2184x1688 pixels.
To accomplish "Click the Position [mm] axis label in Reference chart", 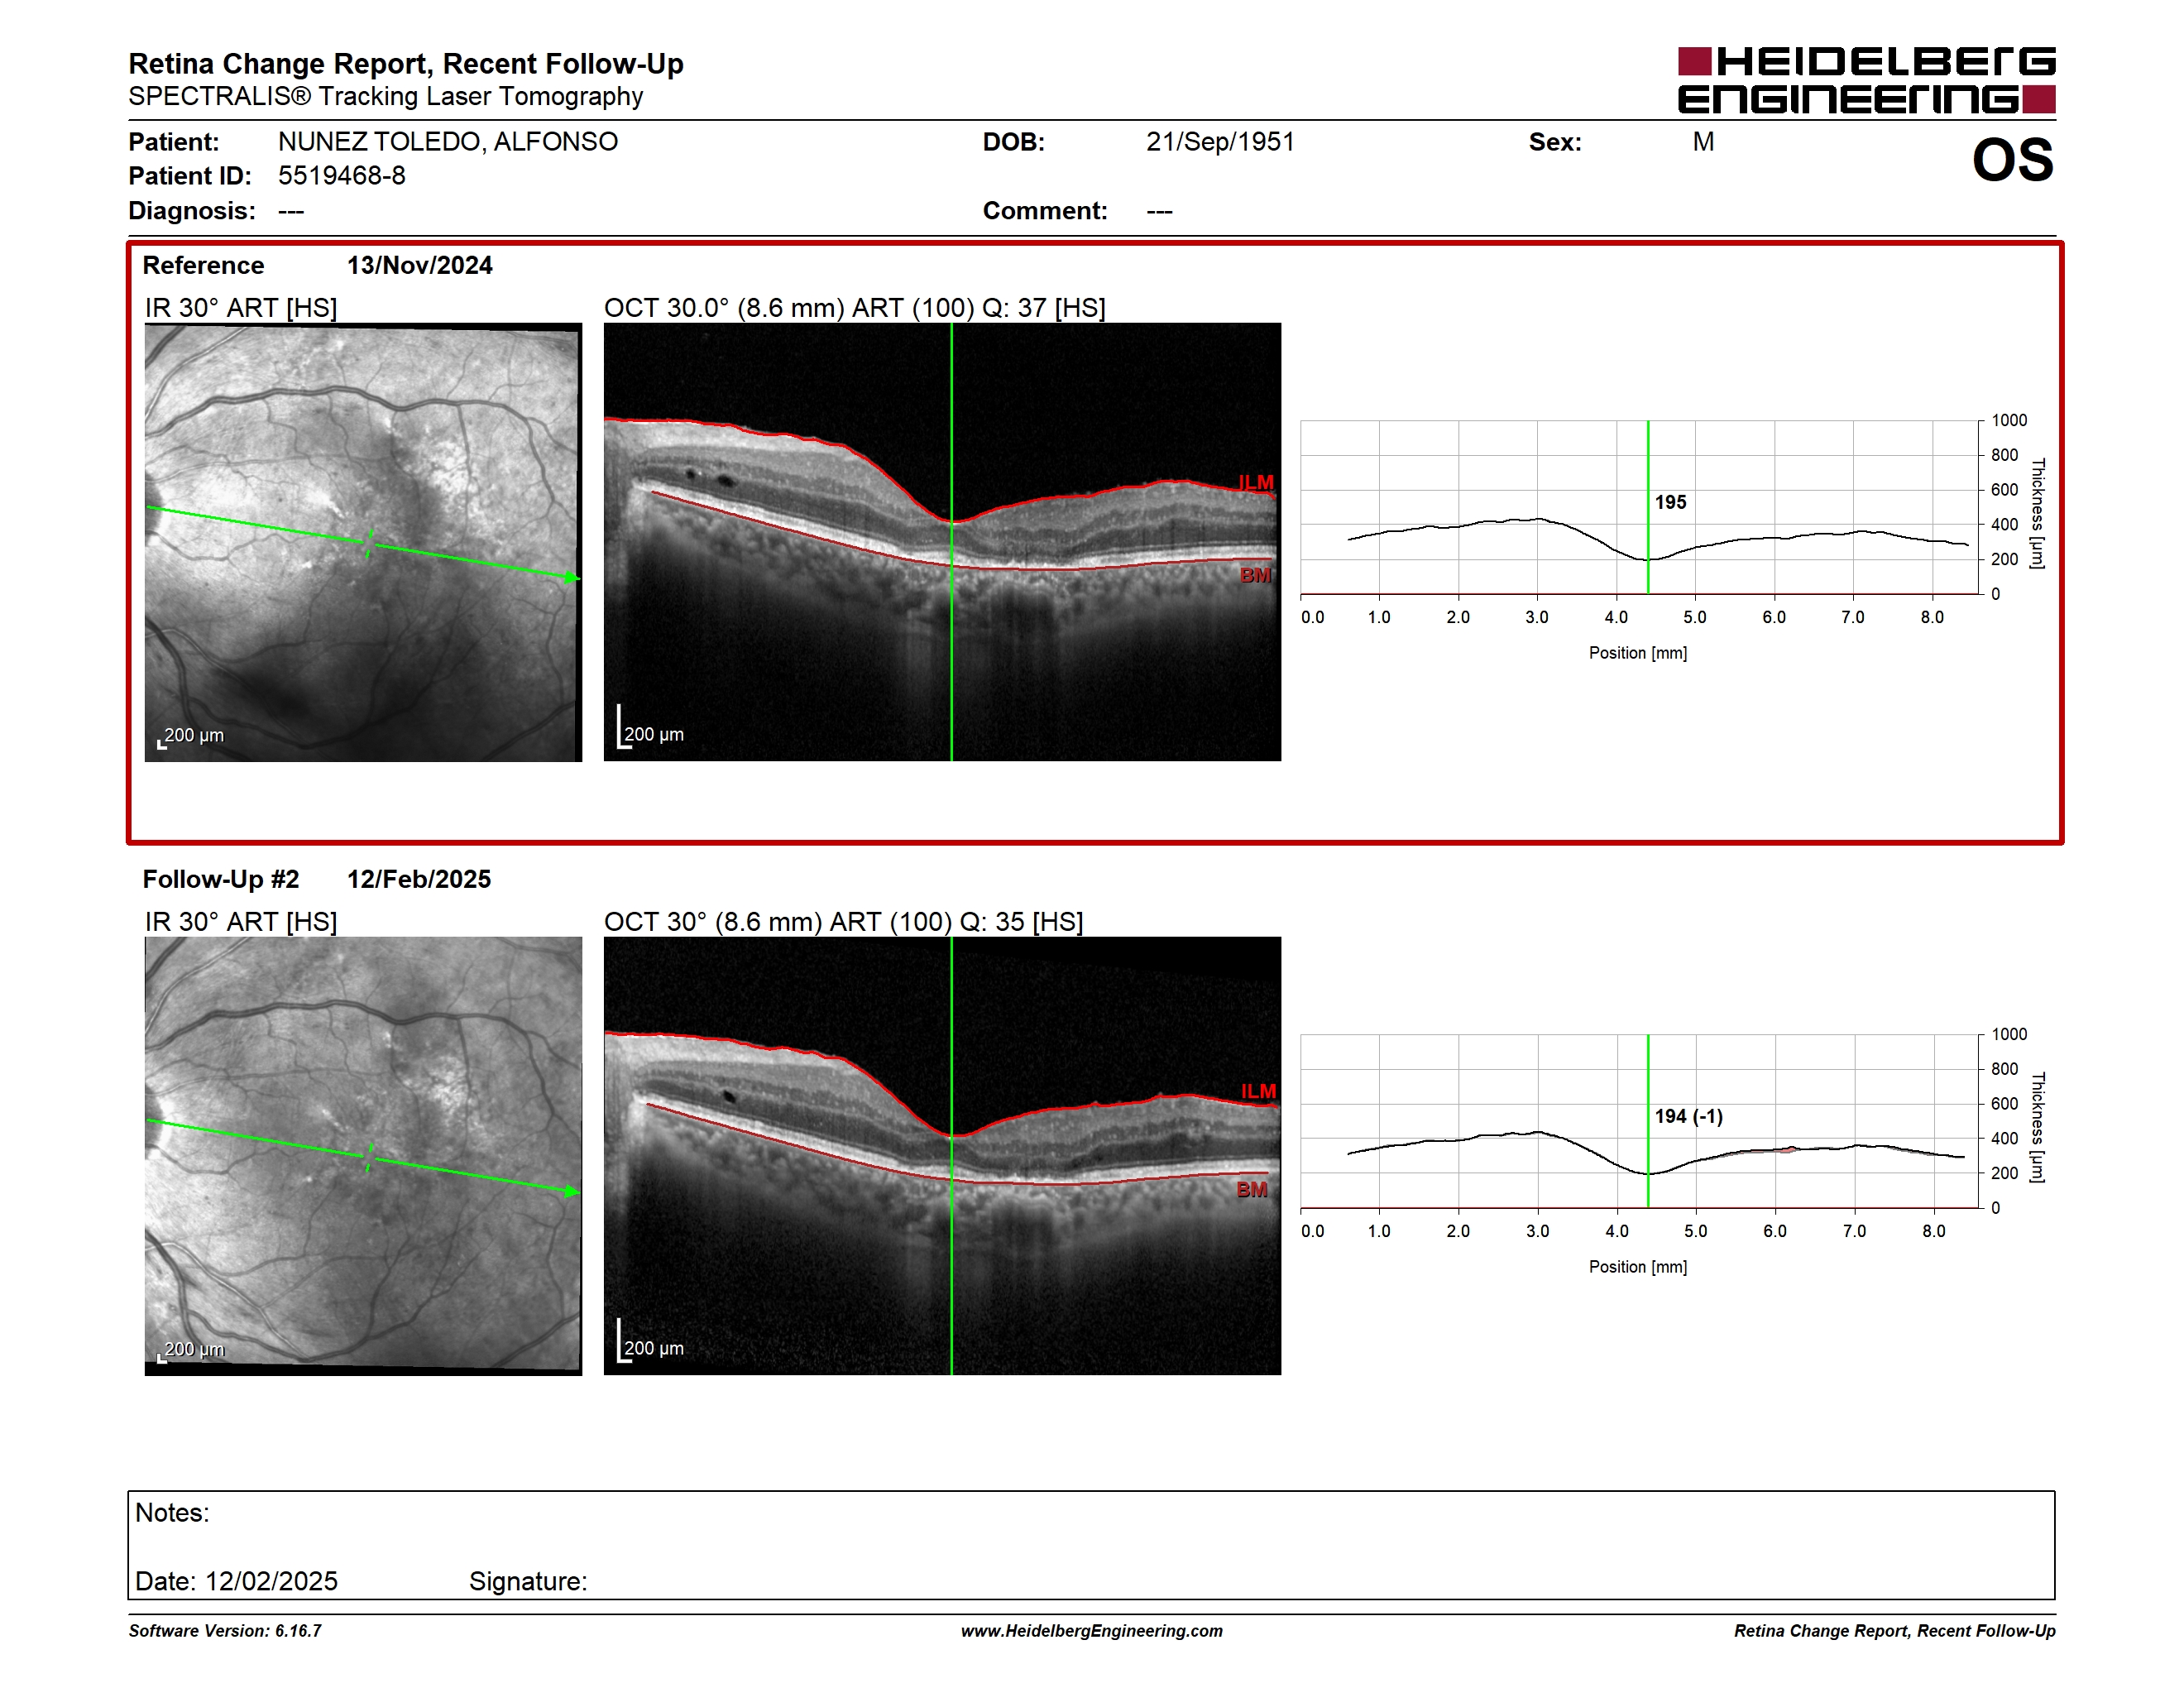I will [1638, 653].
